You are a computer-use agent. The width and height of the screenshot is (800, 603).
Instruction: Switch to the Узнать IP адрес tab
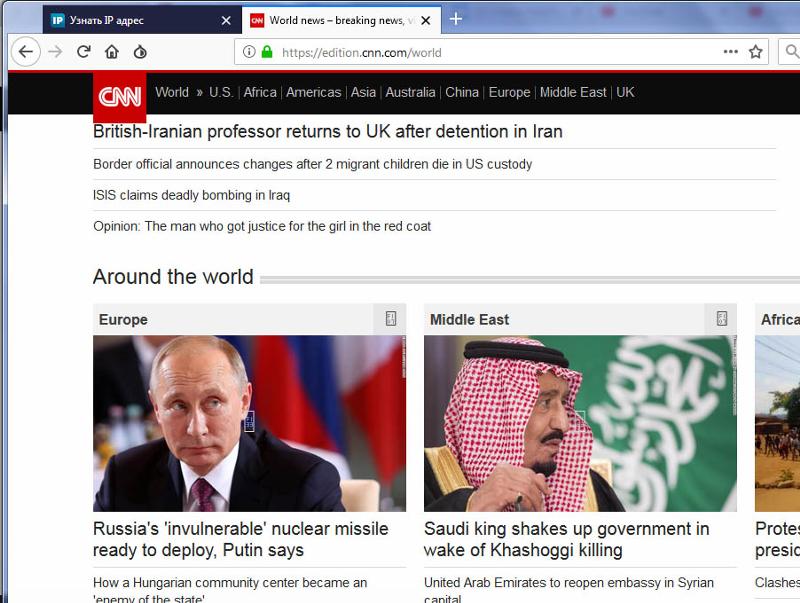coord(142,20)
